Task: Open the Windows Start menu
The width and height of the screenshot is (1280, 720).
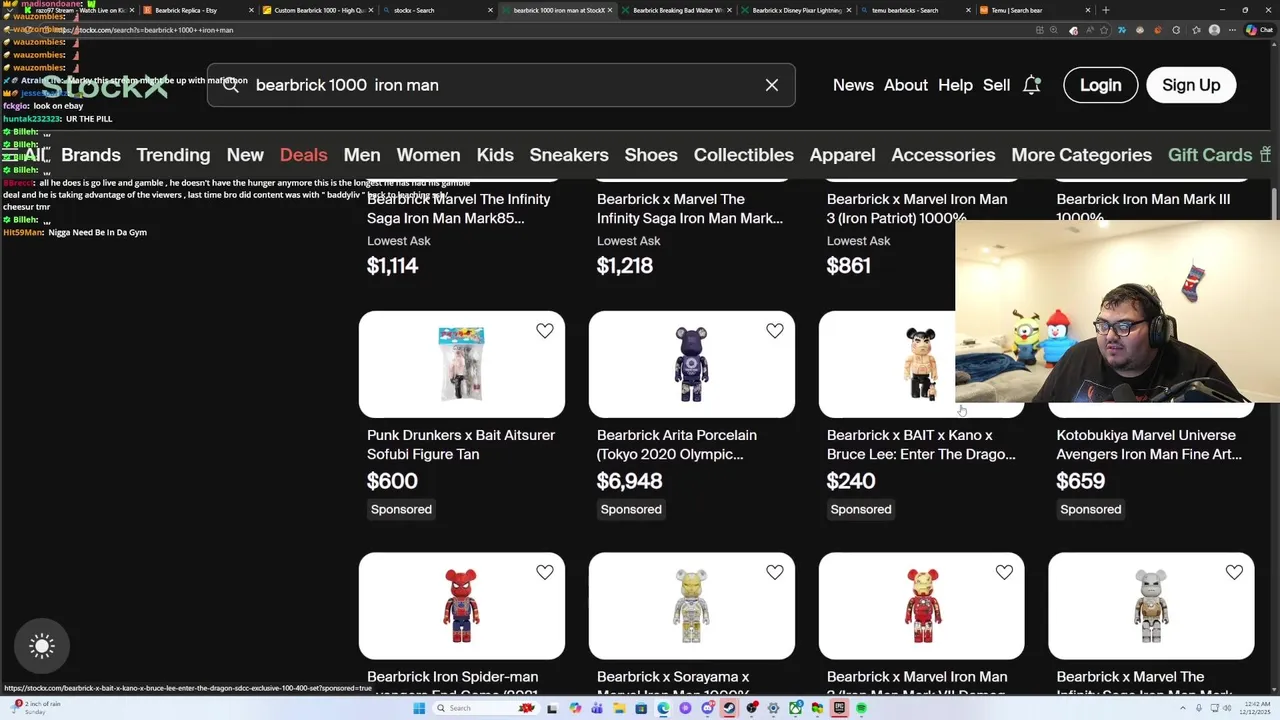Action: tap(419, 708)
